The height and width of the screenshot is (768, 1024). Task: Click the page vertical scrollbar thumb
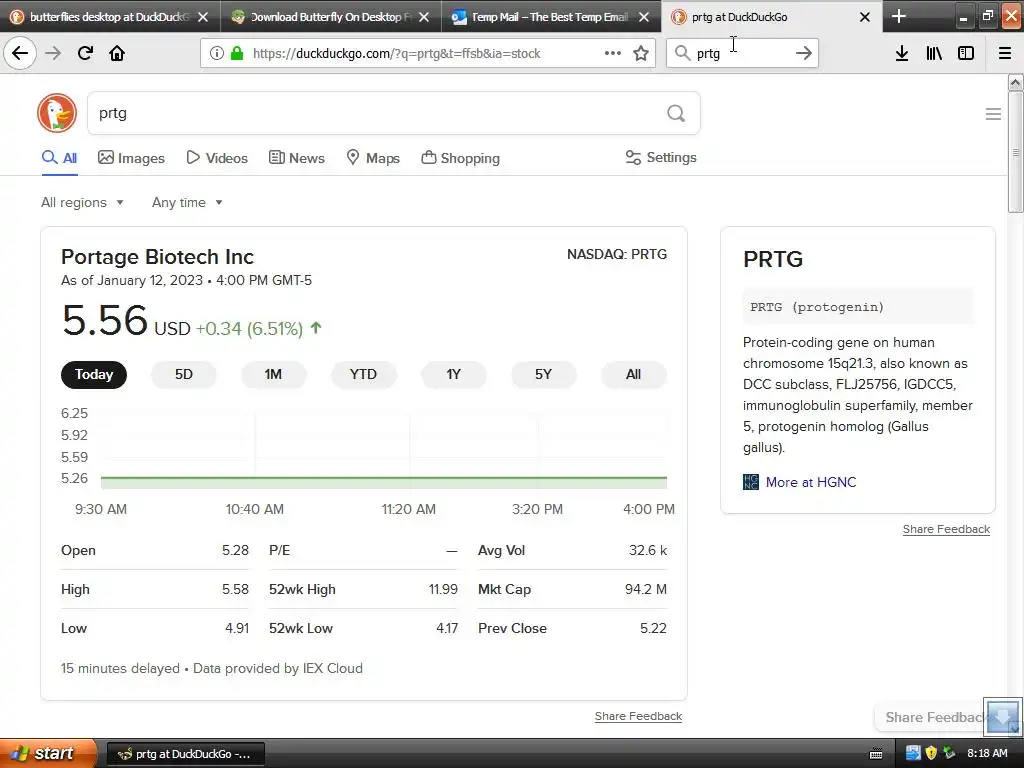[x=1015, y=152]
